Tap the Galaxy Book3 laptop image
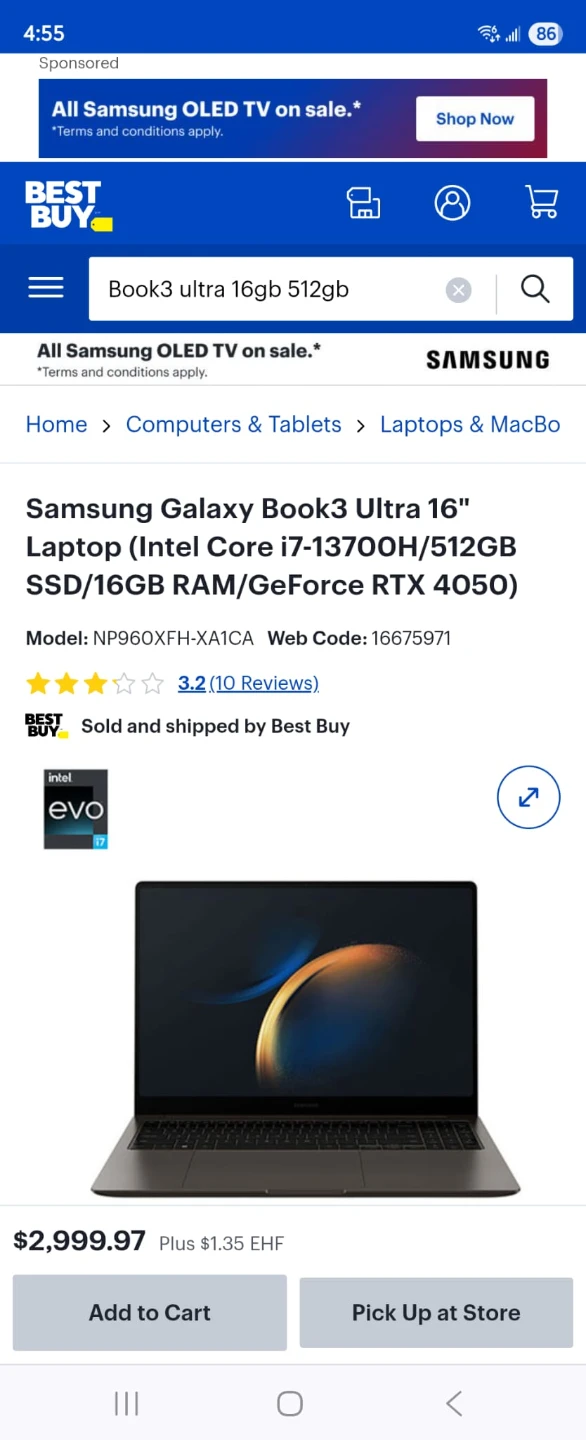The image size is (586, 1440). (306, 1038)
